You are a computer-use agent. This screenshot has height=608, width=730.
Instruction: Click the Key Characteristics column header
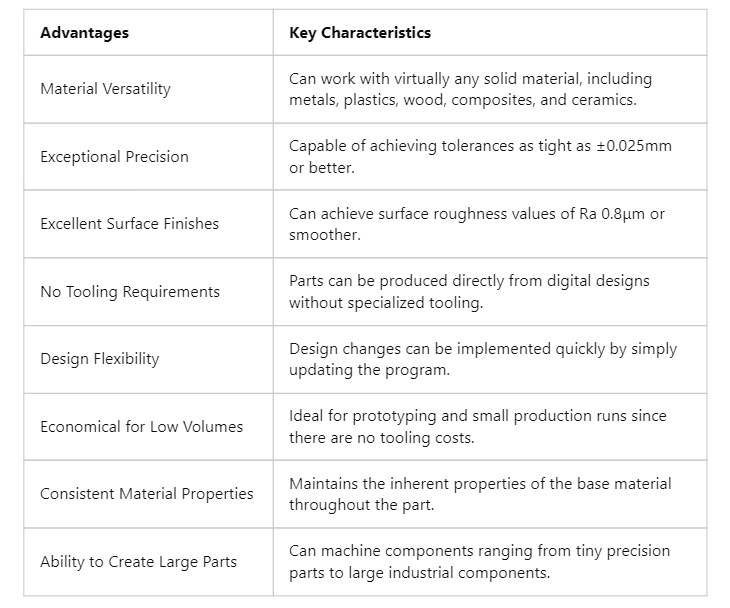[360, 33]
